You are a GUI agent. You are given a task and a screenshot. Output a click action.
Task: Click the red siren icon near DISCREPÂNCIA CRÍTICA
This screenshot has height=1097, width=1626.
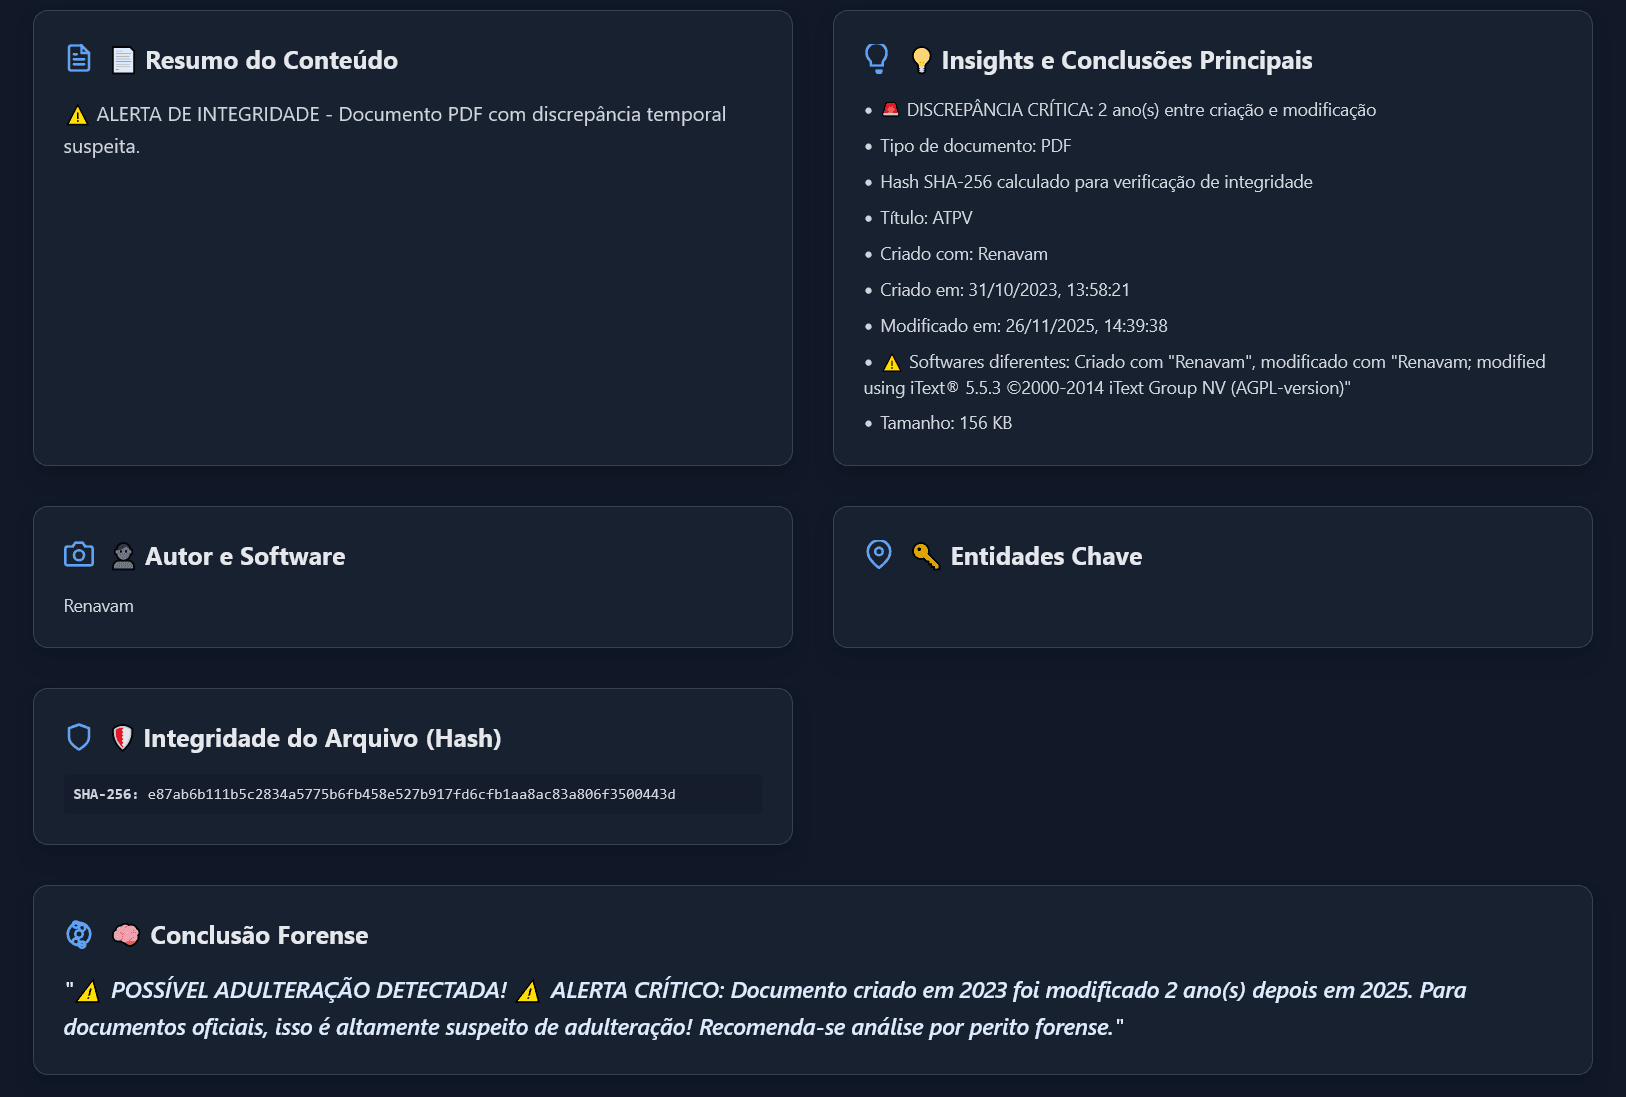click(890, 110)
